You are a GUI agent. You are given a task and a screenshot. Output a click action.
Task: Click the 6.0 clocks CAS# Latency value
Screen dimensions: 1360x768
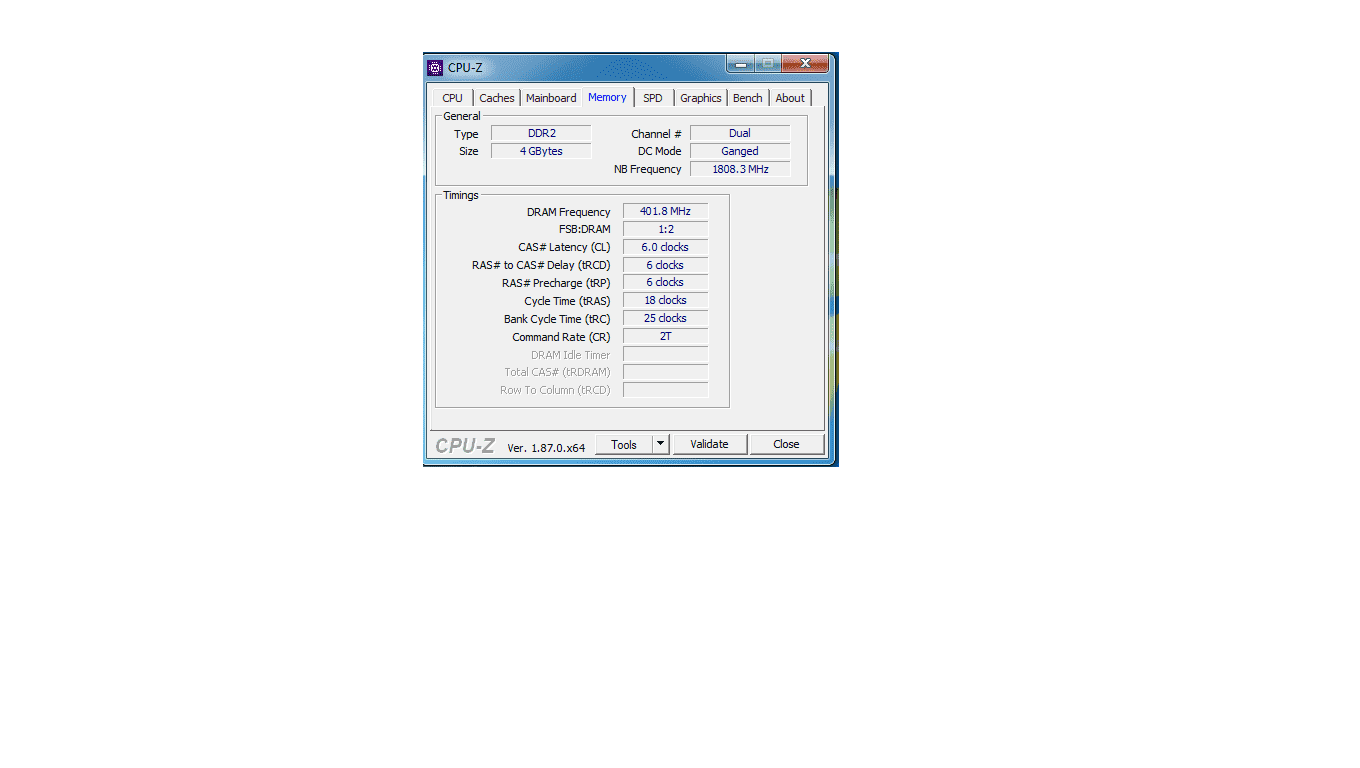pos(665,247)
